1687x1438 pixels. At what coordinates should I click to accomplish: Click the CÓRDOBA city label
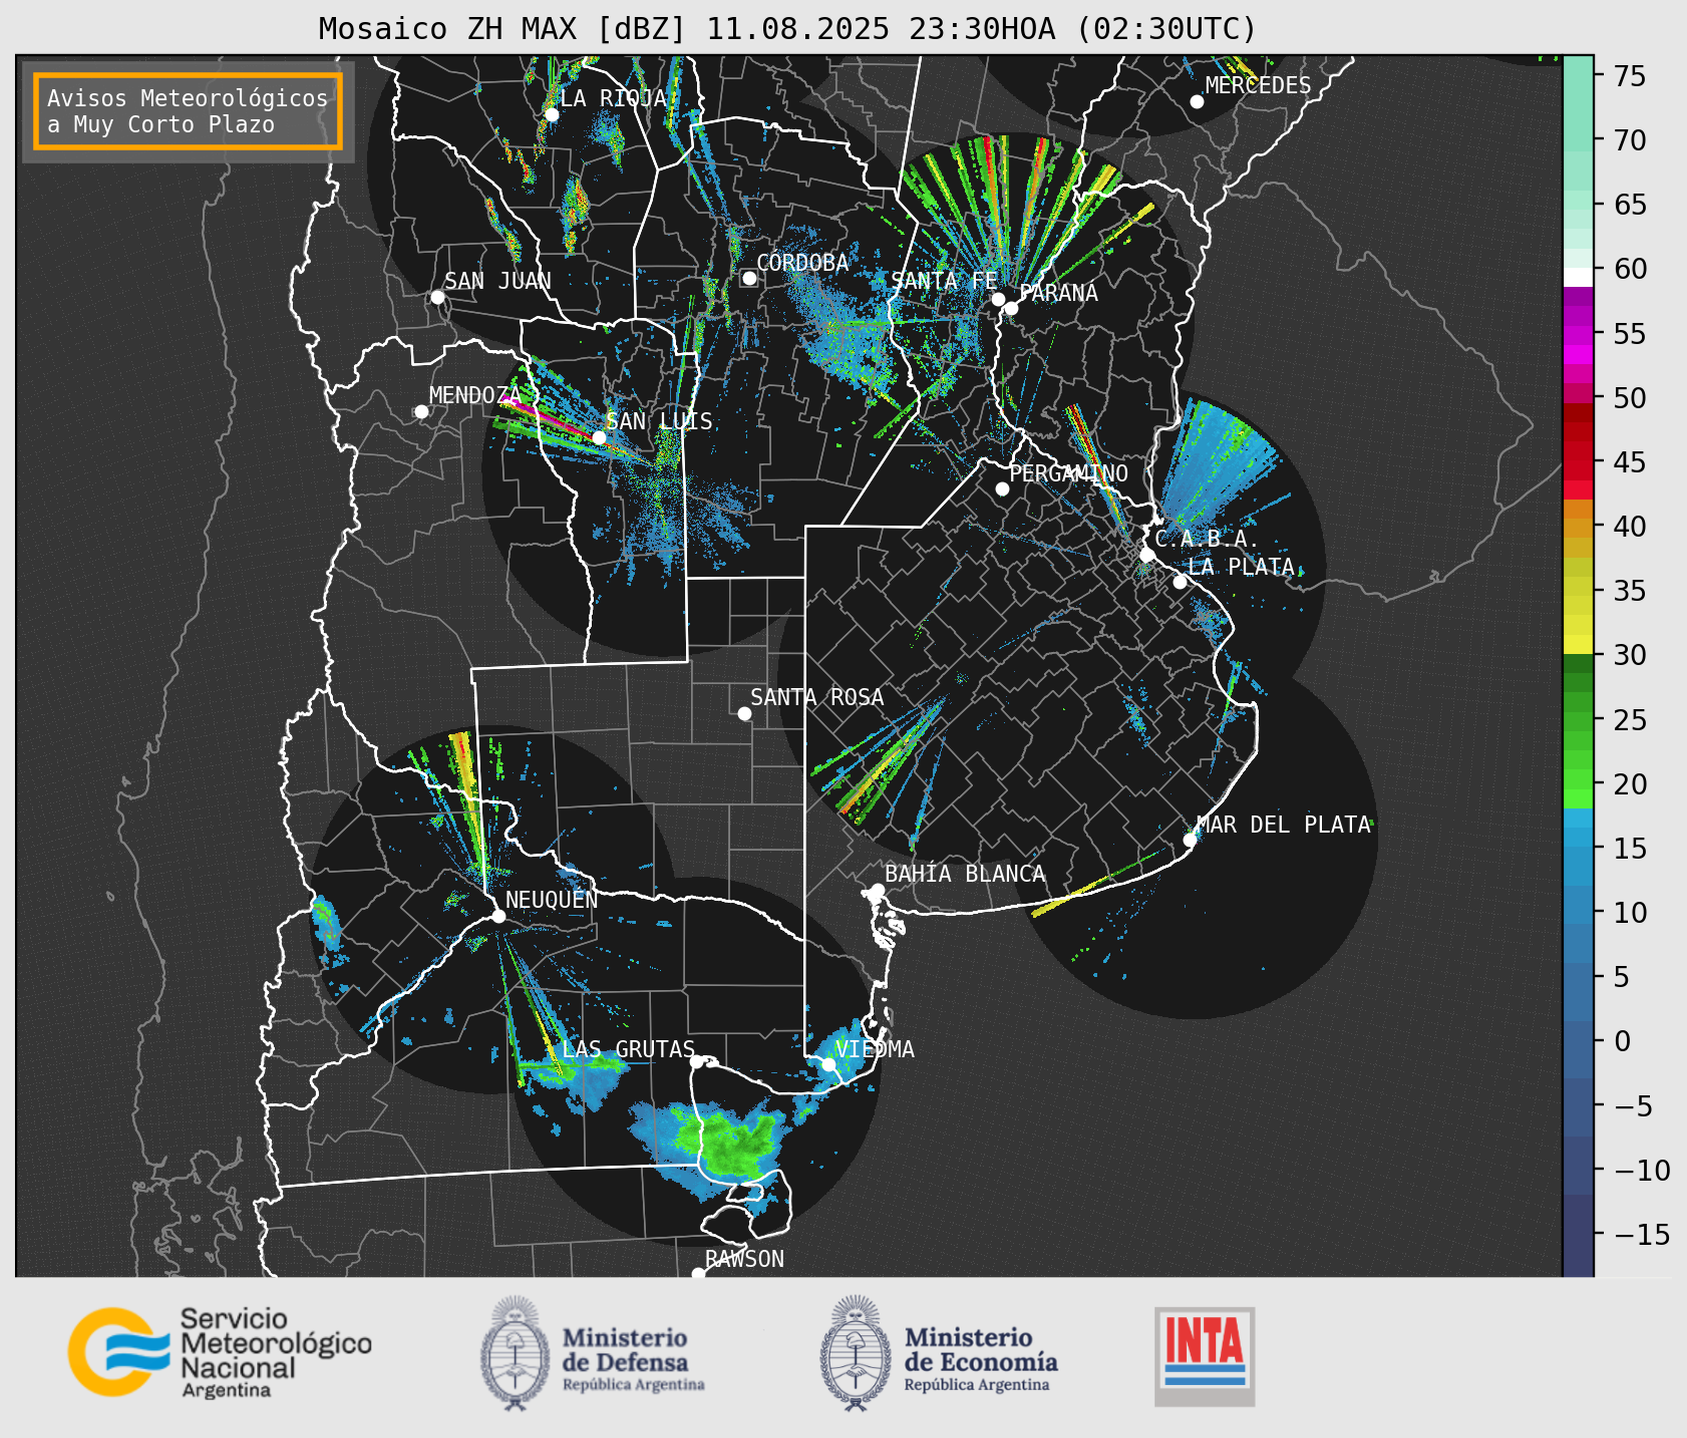click(x=803, y=263)
